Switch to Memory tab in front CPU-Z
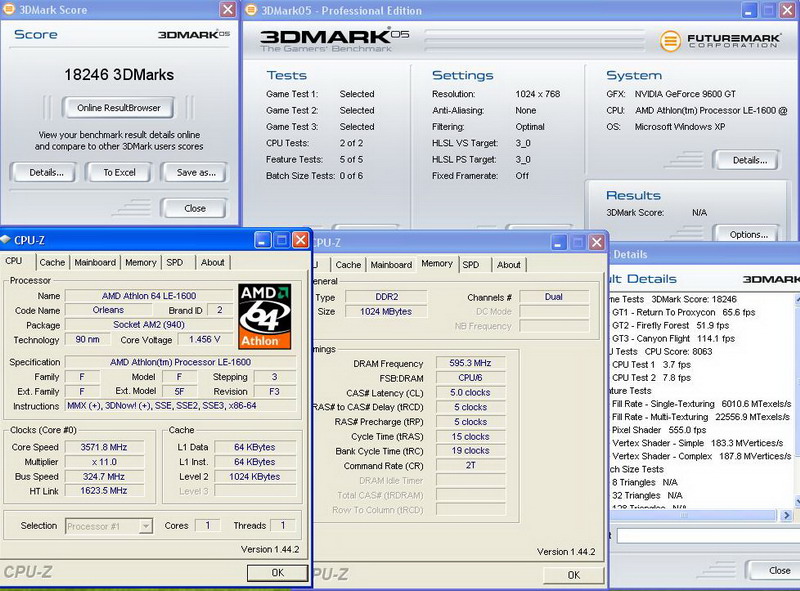This screenshot has width=800, height=591. coord(141,262)
